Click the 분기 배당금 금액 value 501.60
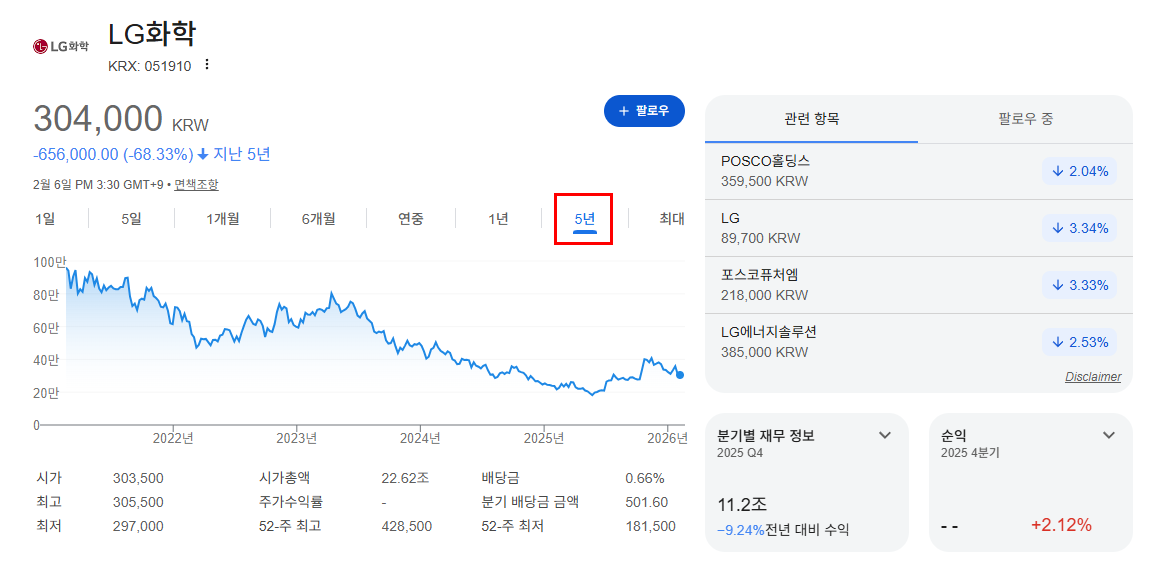Viewport: 1150px width, 569px height. 647,502
